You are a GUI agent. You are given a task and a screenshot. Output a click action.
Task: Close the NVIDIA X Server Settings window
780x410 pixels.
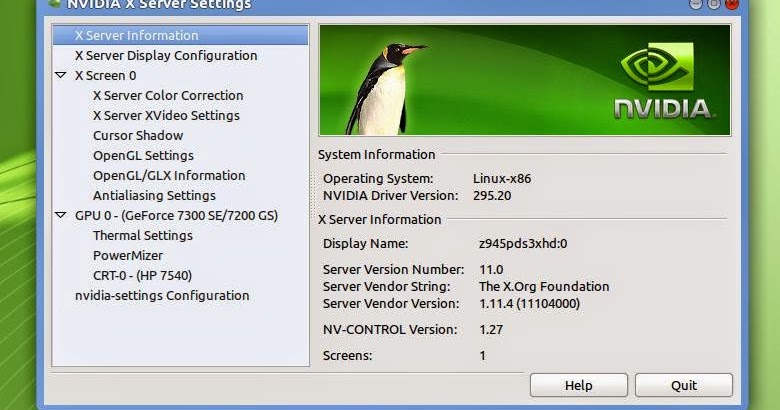[732, 4]
